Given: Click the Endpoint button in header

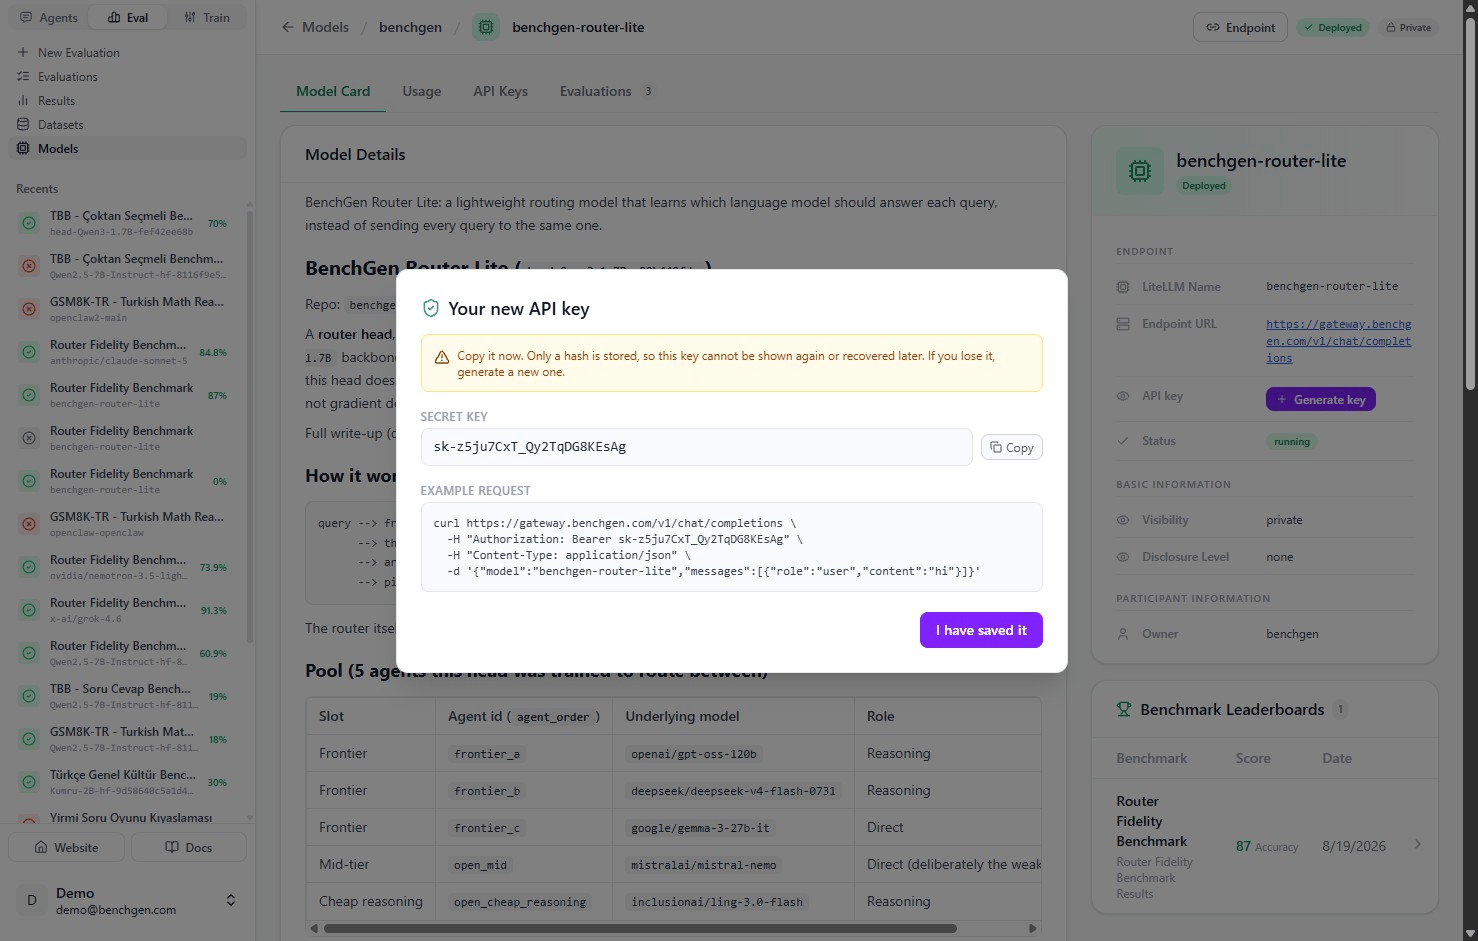Looking at the screenshot, I should pyautogui.click(x=1240, y=27).
